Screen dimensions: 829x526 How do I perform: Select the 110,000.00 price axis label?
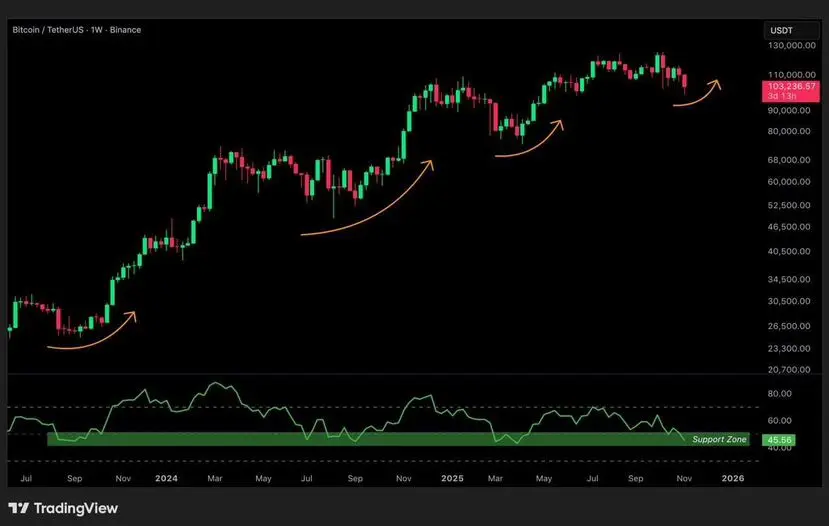click(791, 75)
